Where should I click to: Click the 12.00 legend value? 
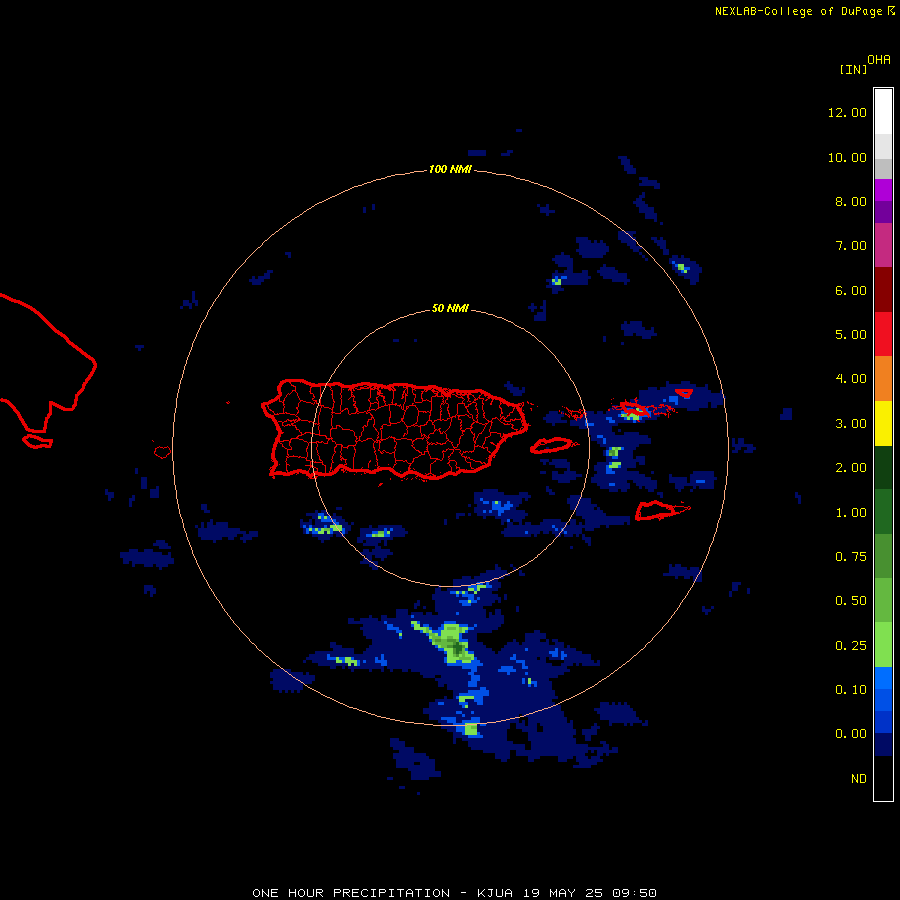847,112
